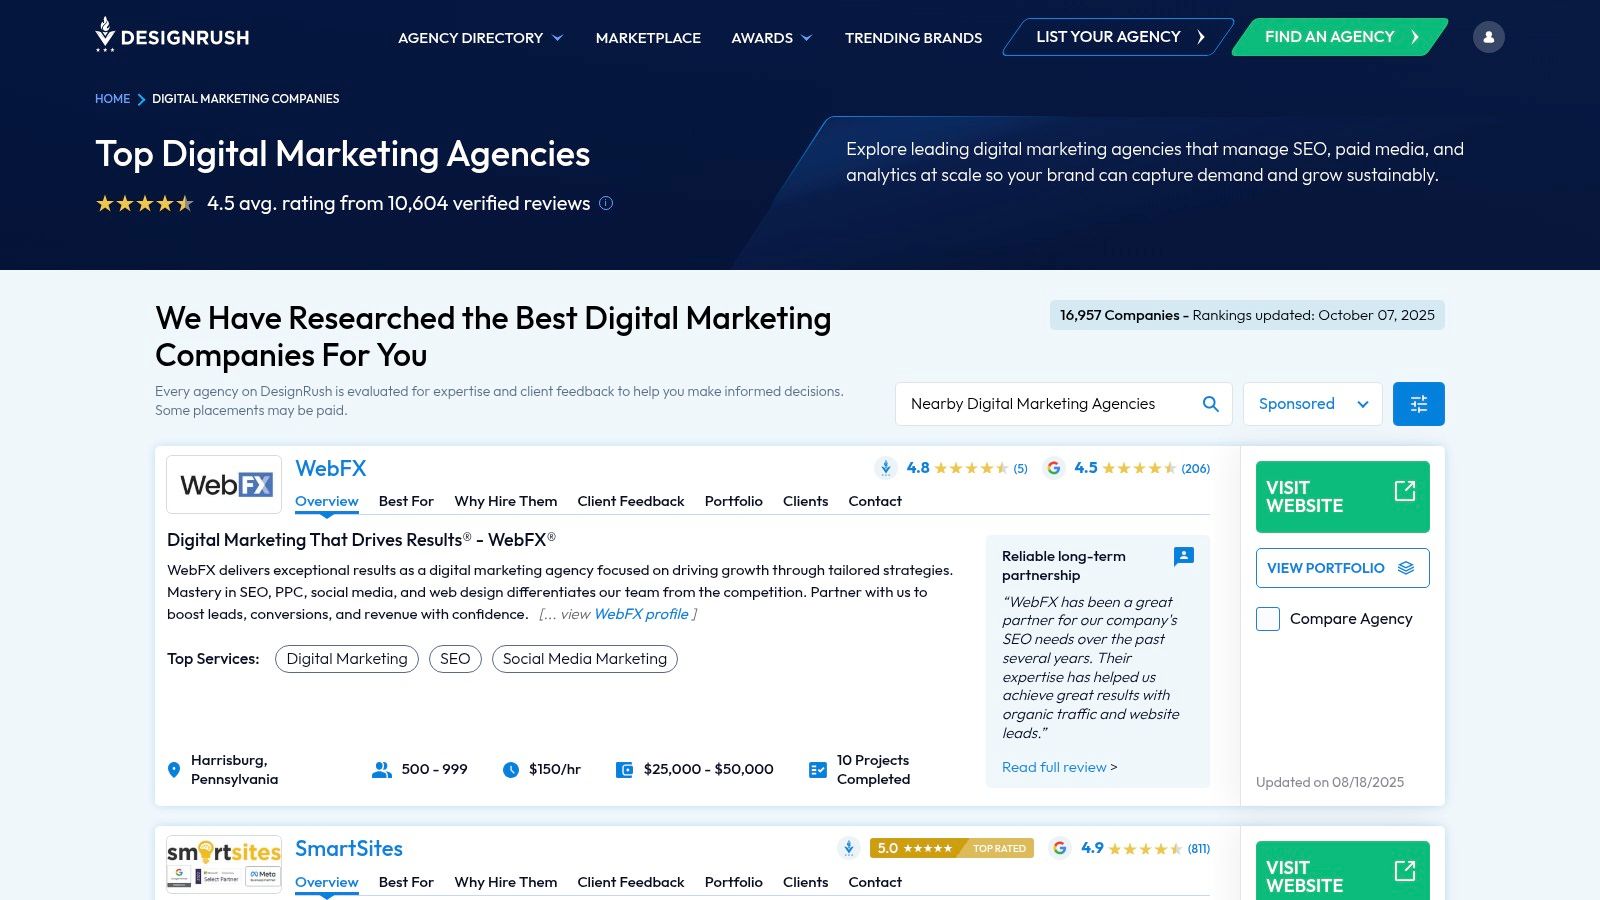This screenshot has width=1600, height=900.
Task: Open the user account profile icon
Action: 1488,37
